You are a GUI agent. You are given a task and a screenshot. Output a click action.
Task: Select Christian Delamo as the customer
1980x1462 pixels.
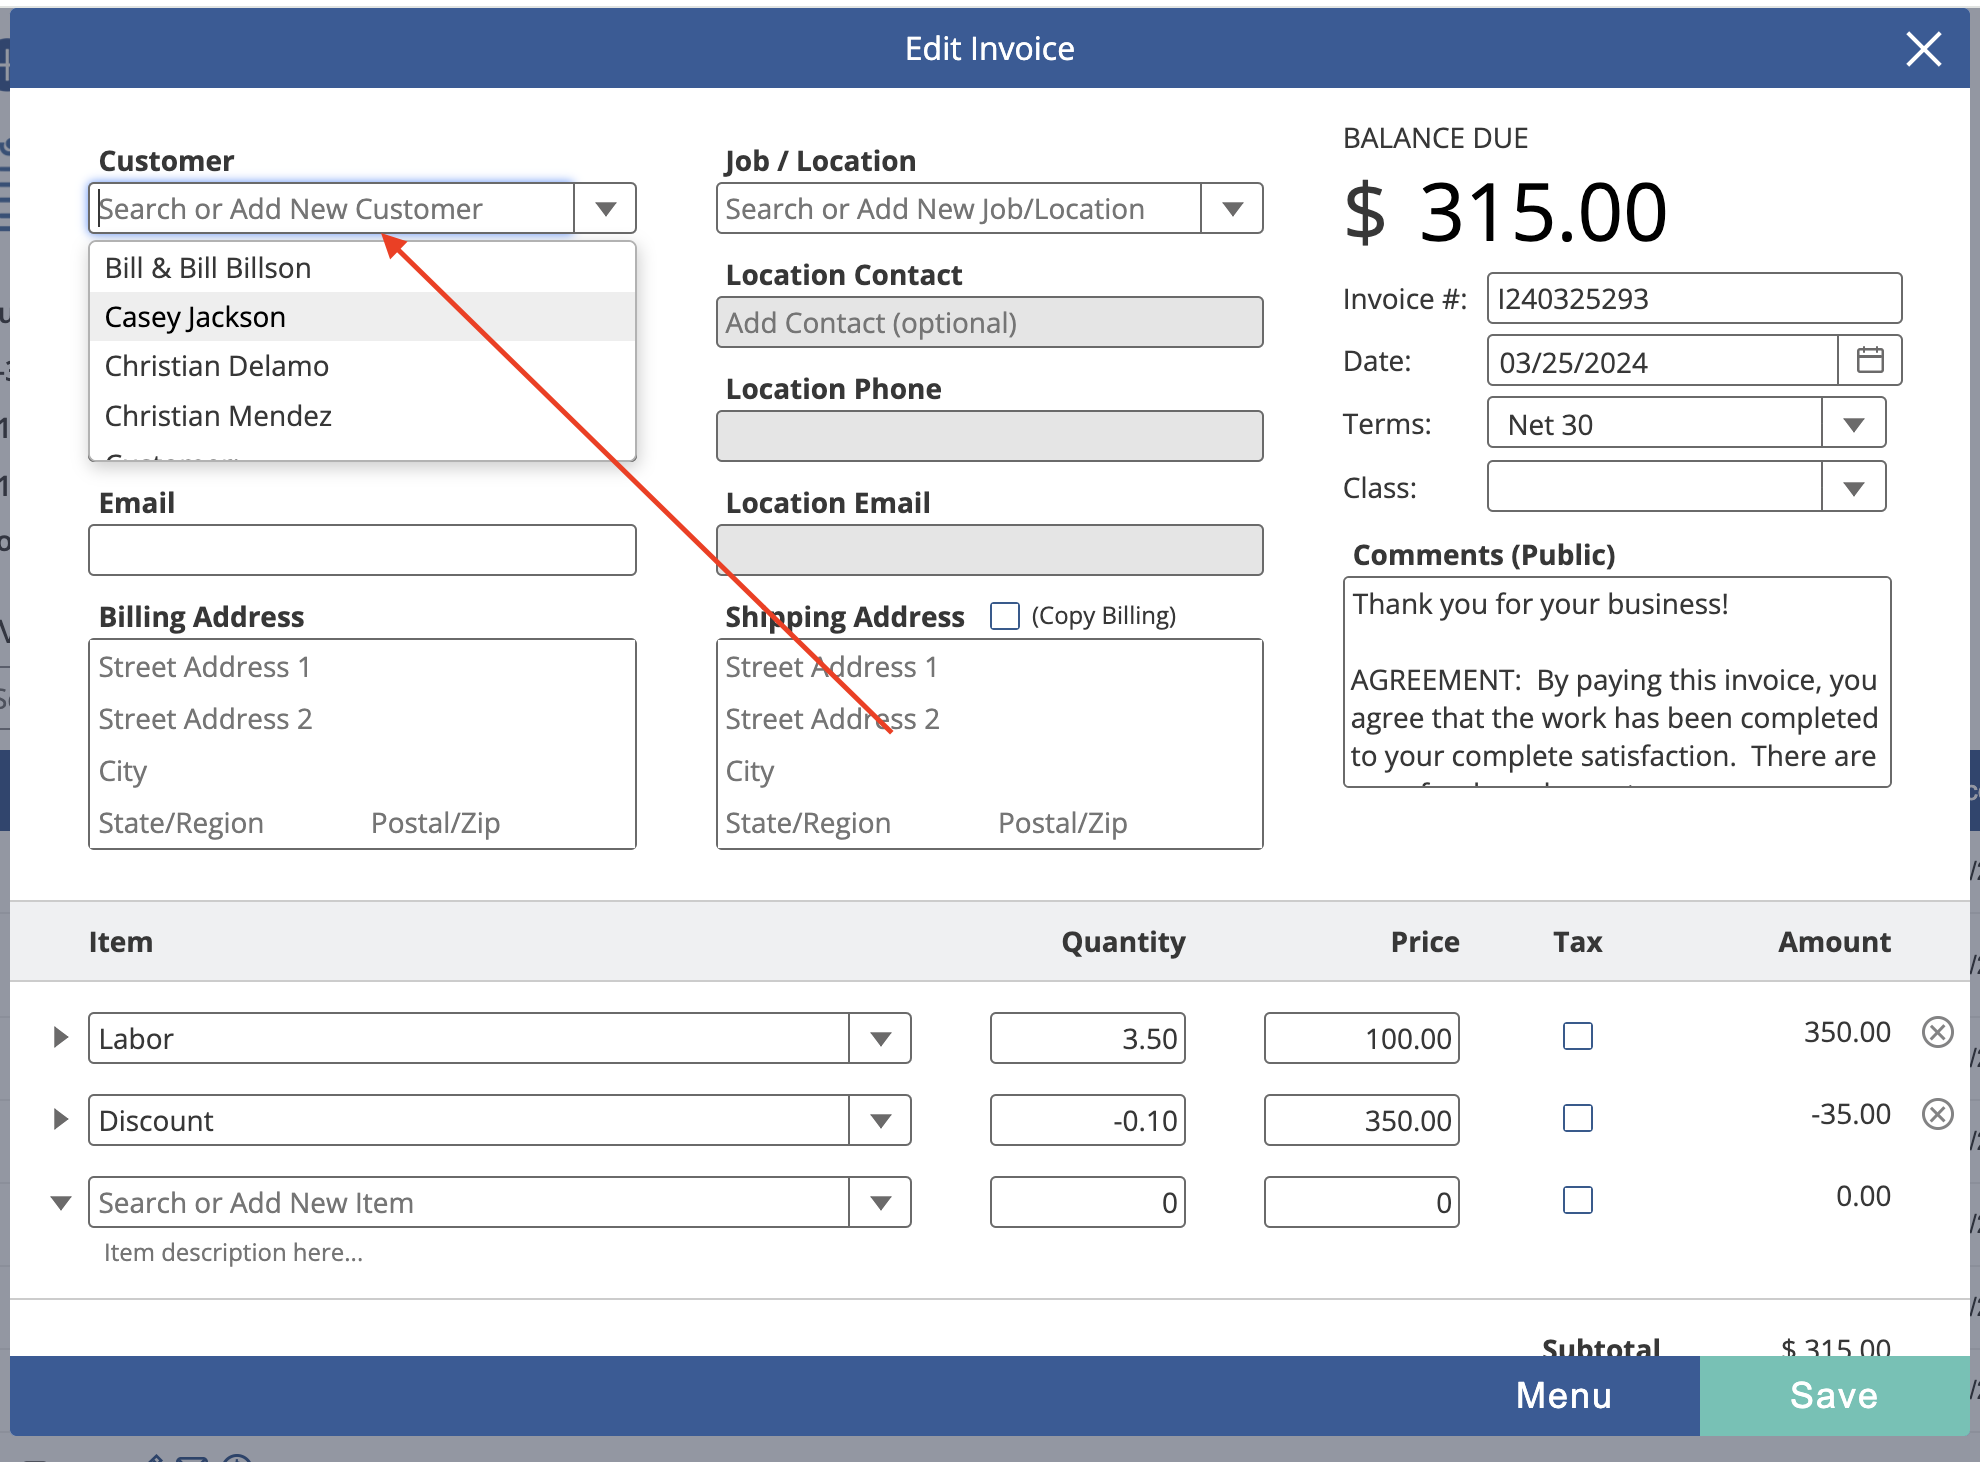click(x=216, y=366)
